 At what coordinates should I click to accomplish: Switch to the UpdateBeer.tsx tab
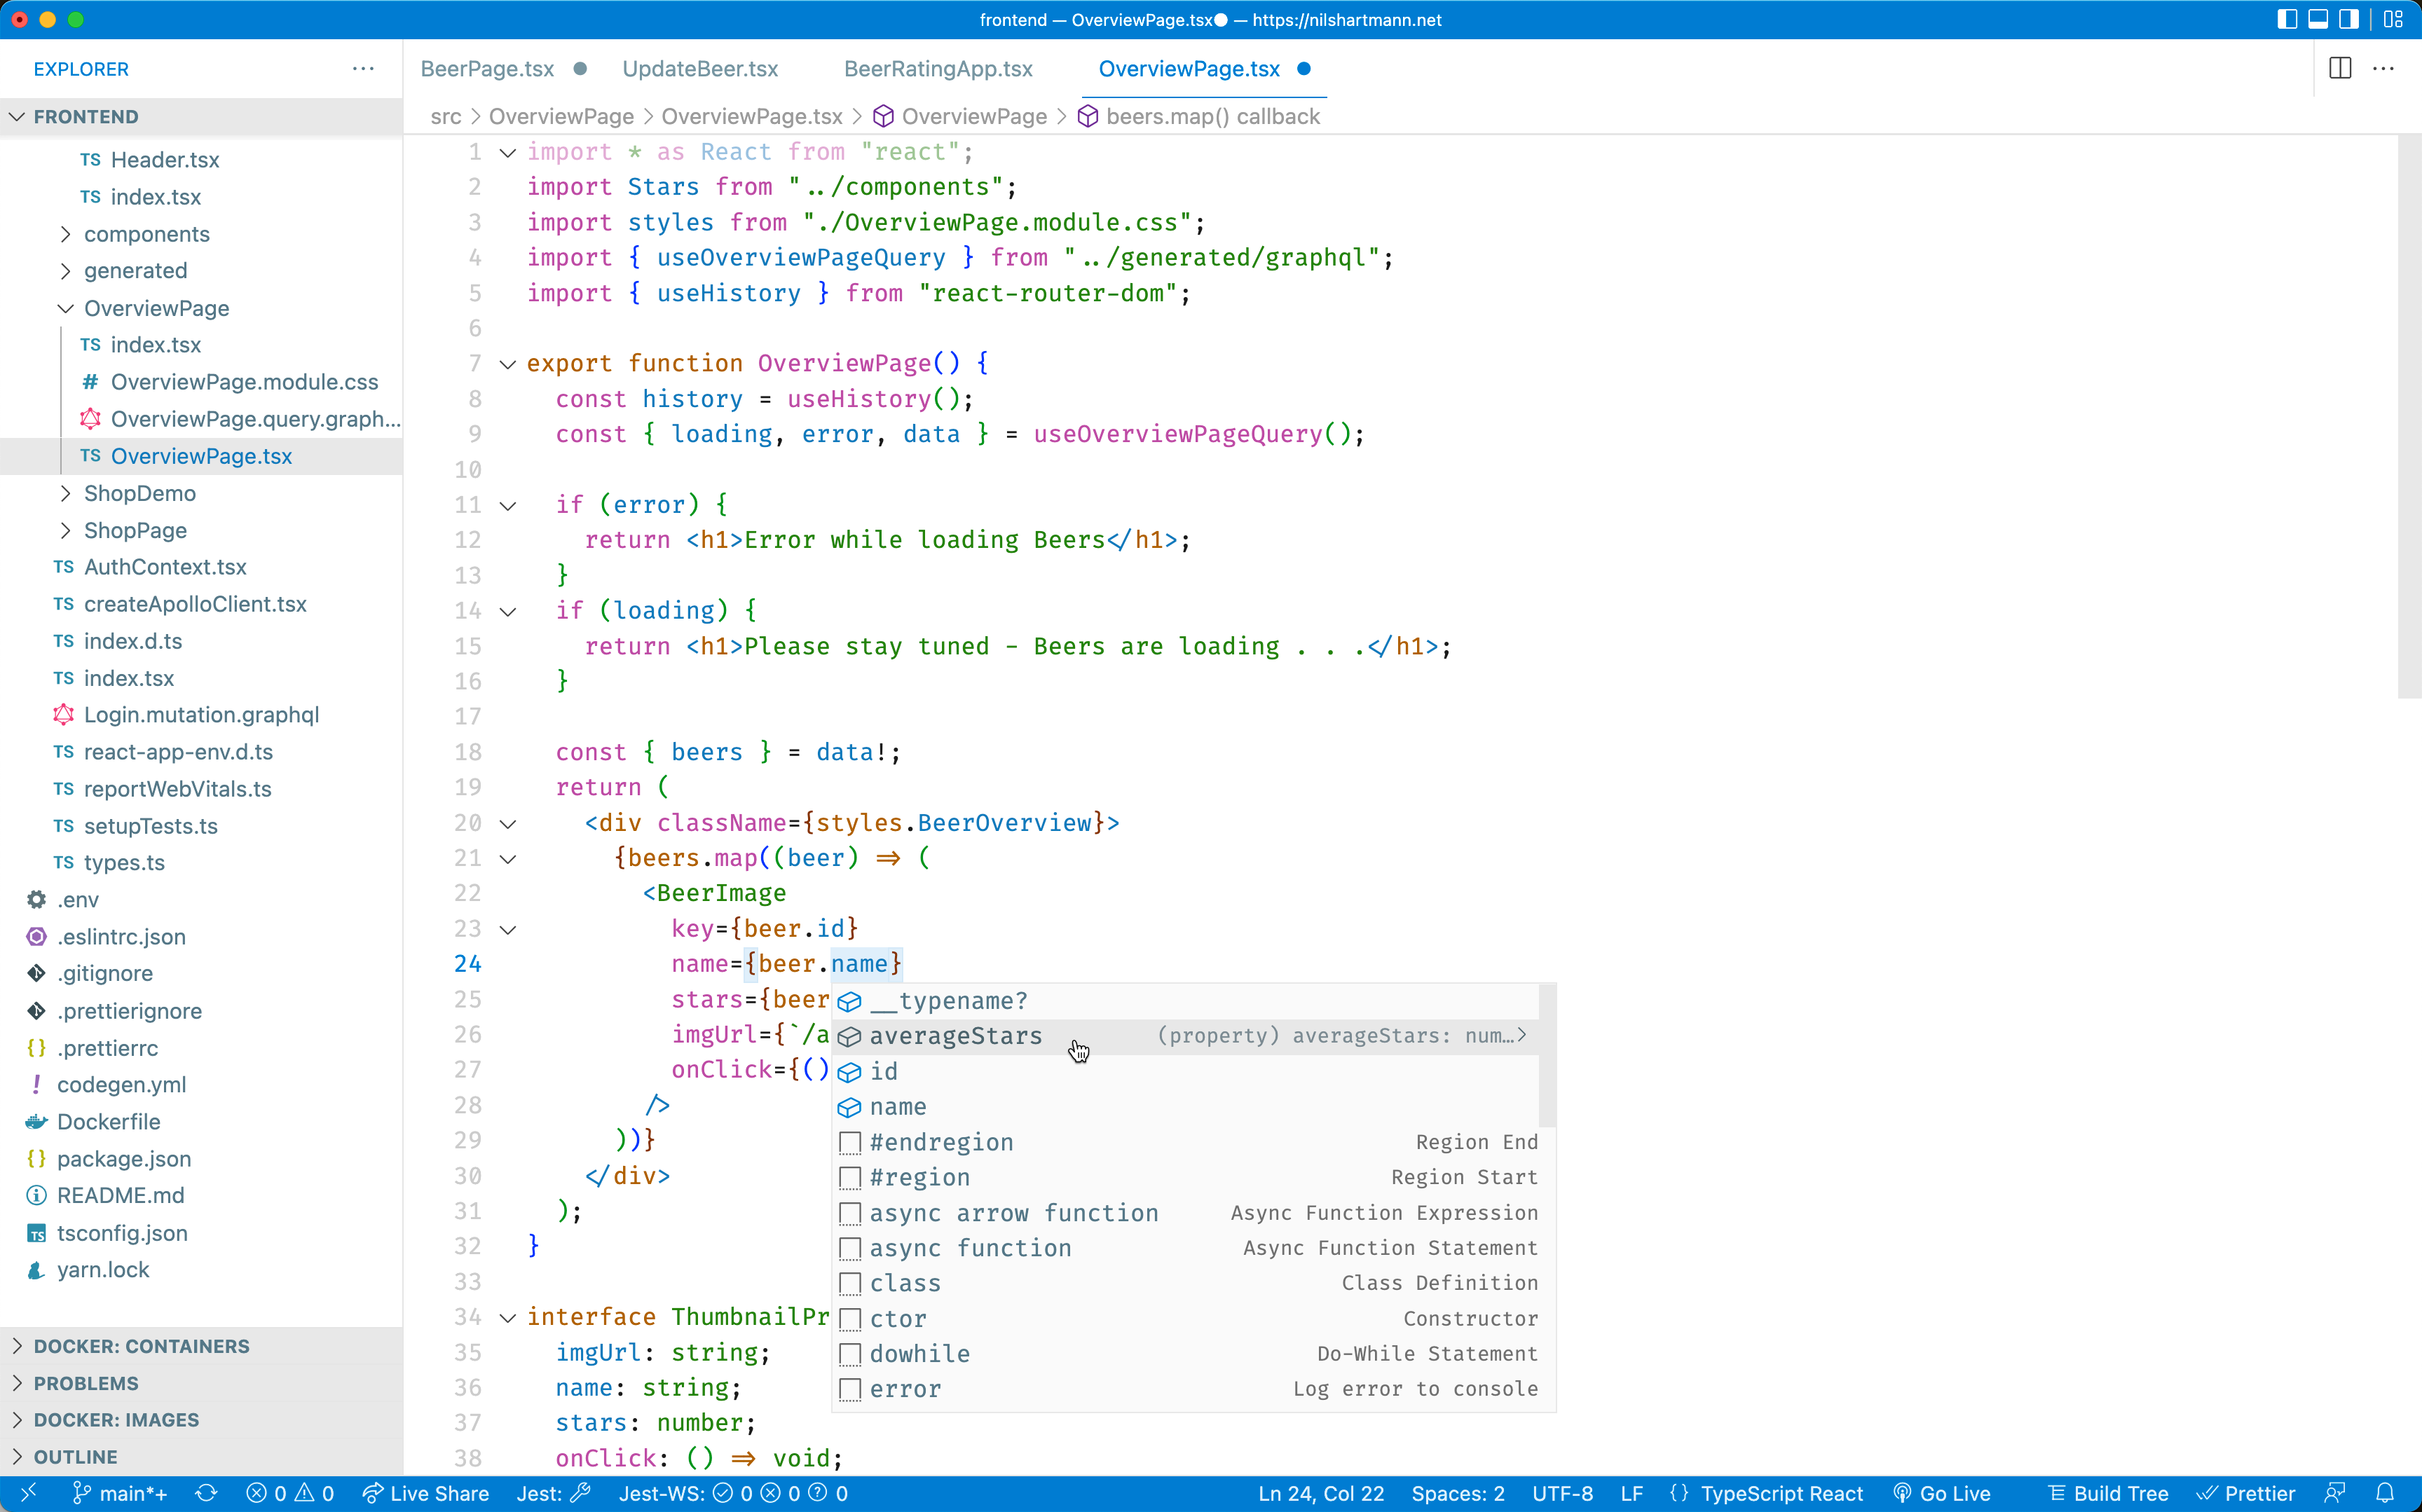[x=700, y=69]
